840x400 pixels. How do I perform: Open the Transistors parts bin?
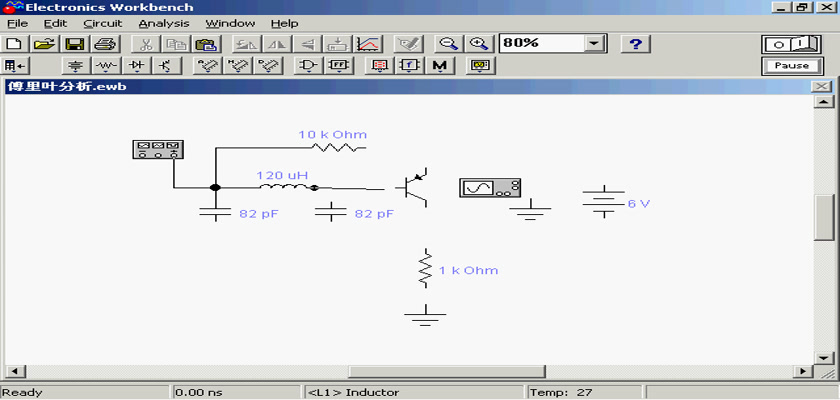click(167, 66)
